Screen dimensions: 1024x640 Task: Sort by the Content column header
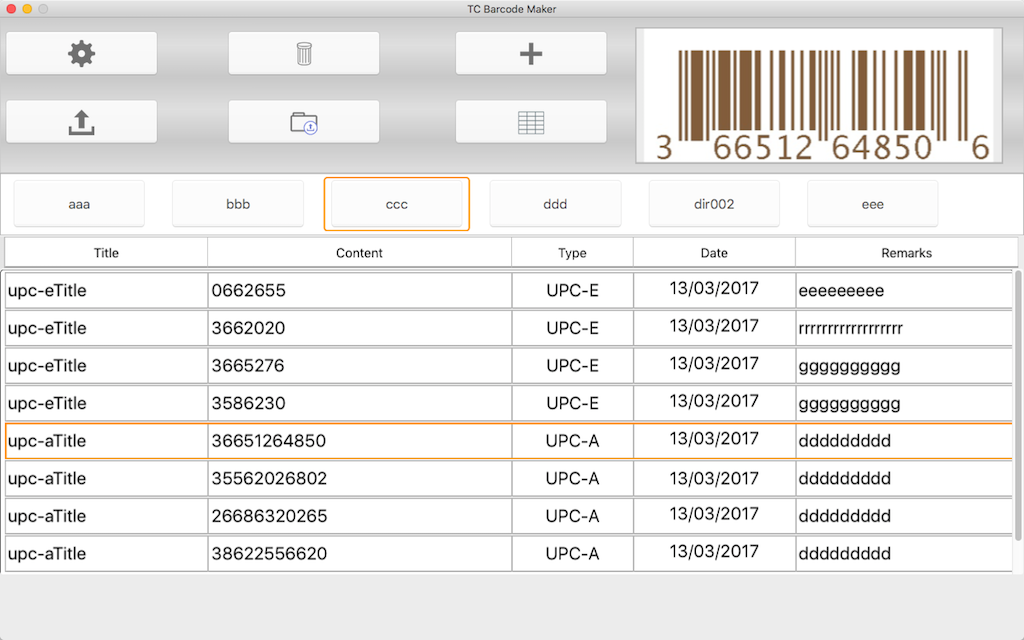359,253
